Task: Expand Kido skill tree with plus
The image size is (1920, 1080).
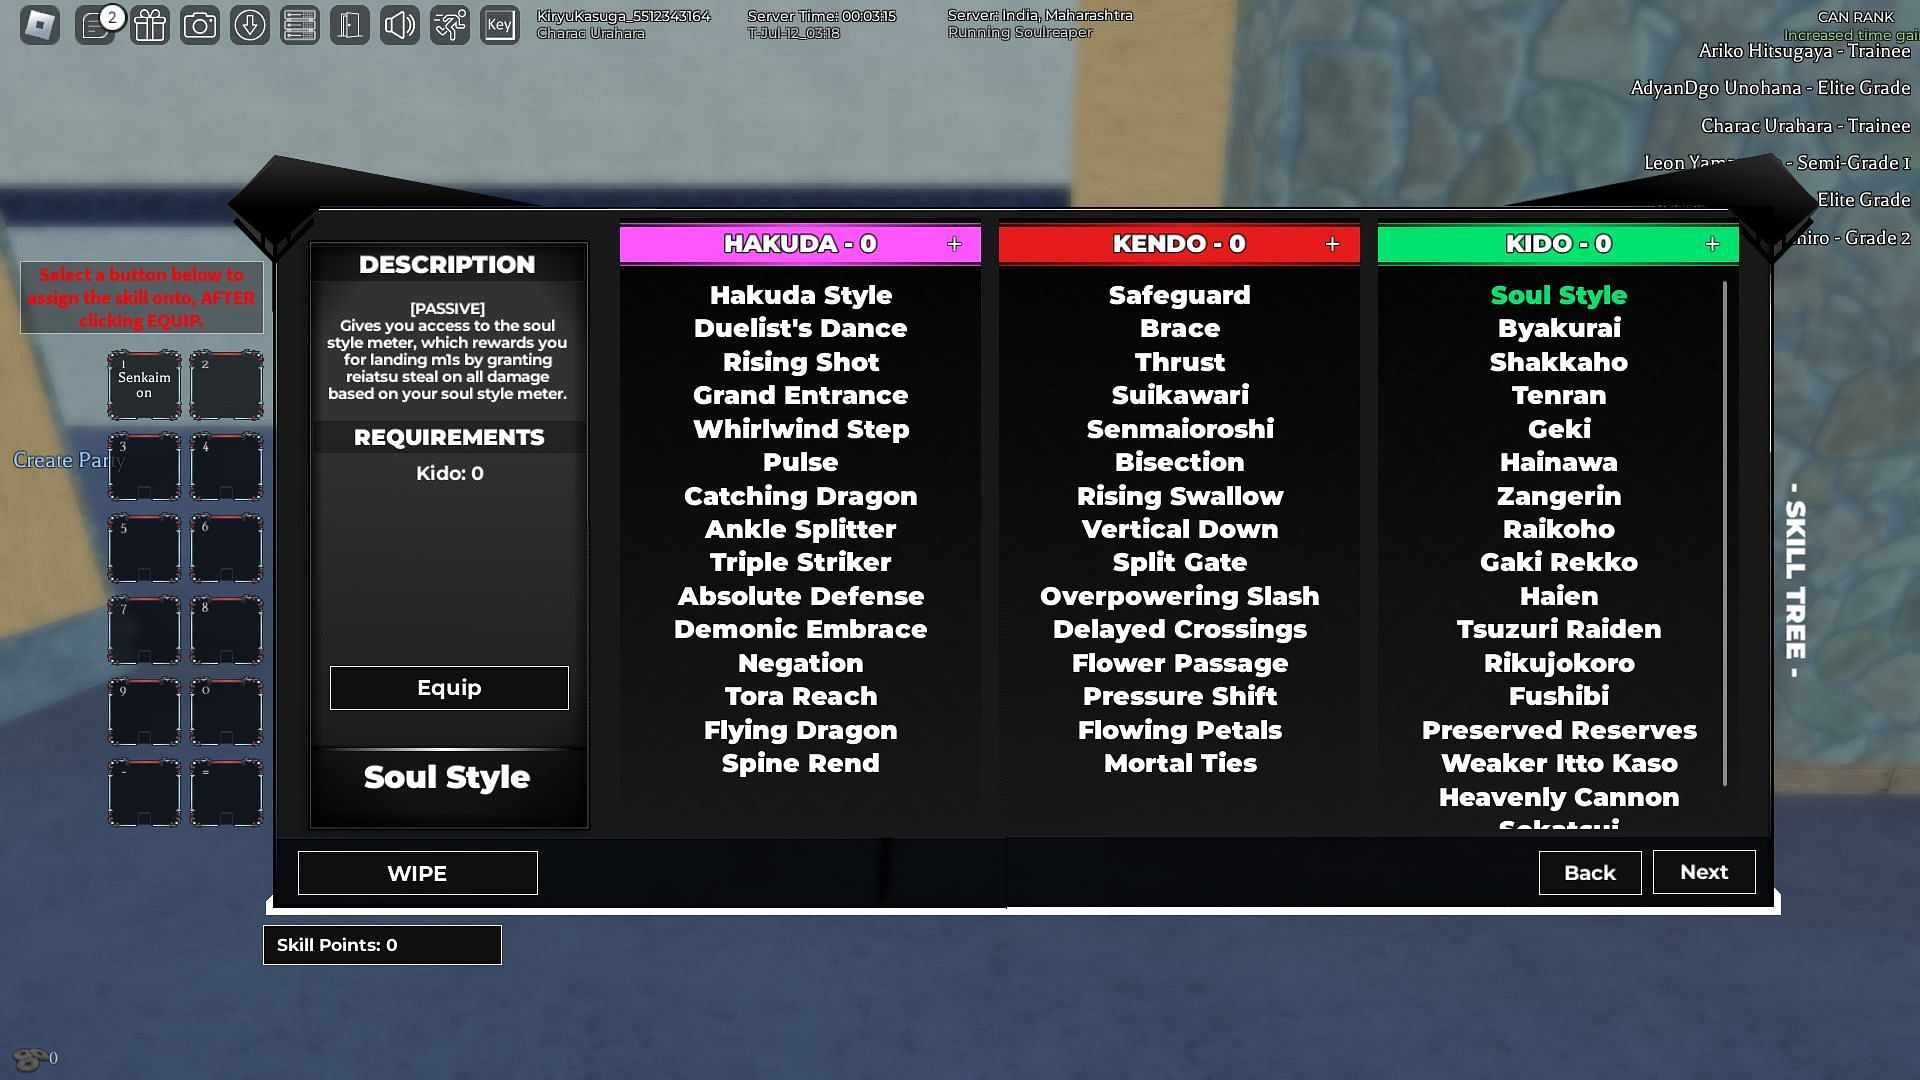Action: coord(1712,243)
